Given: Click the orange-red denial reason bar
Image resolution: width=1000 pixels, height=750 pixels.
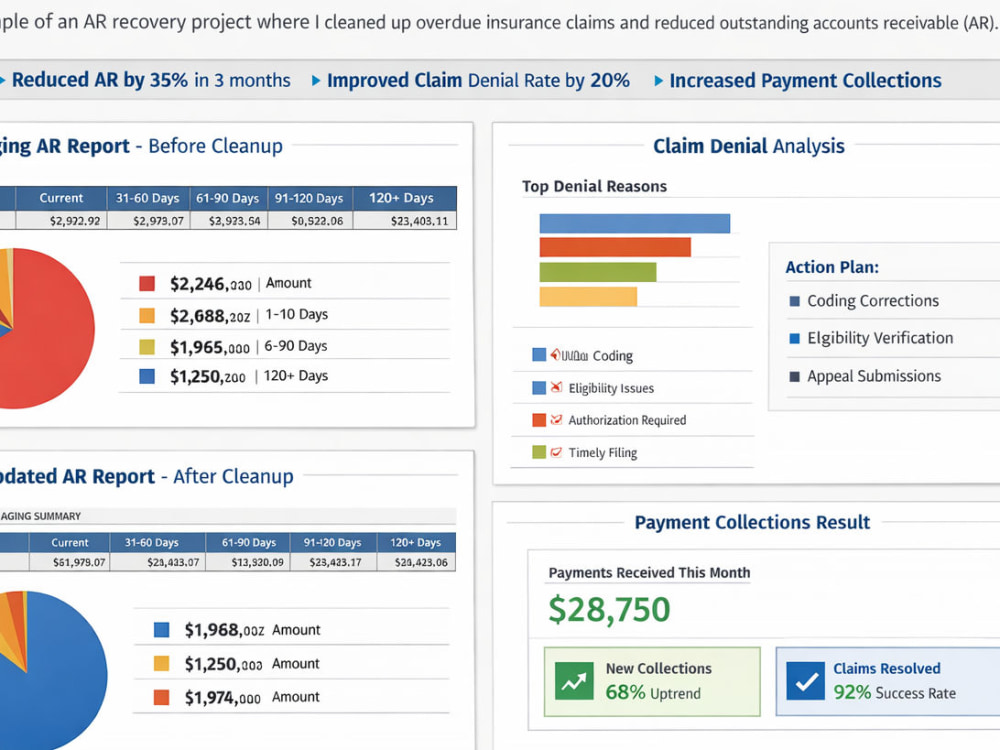Looking at the screenshot, I should point(615,247).
